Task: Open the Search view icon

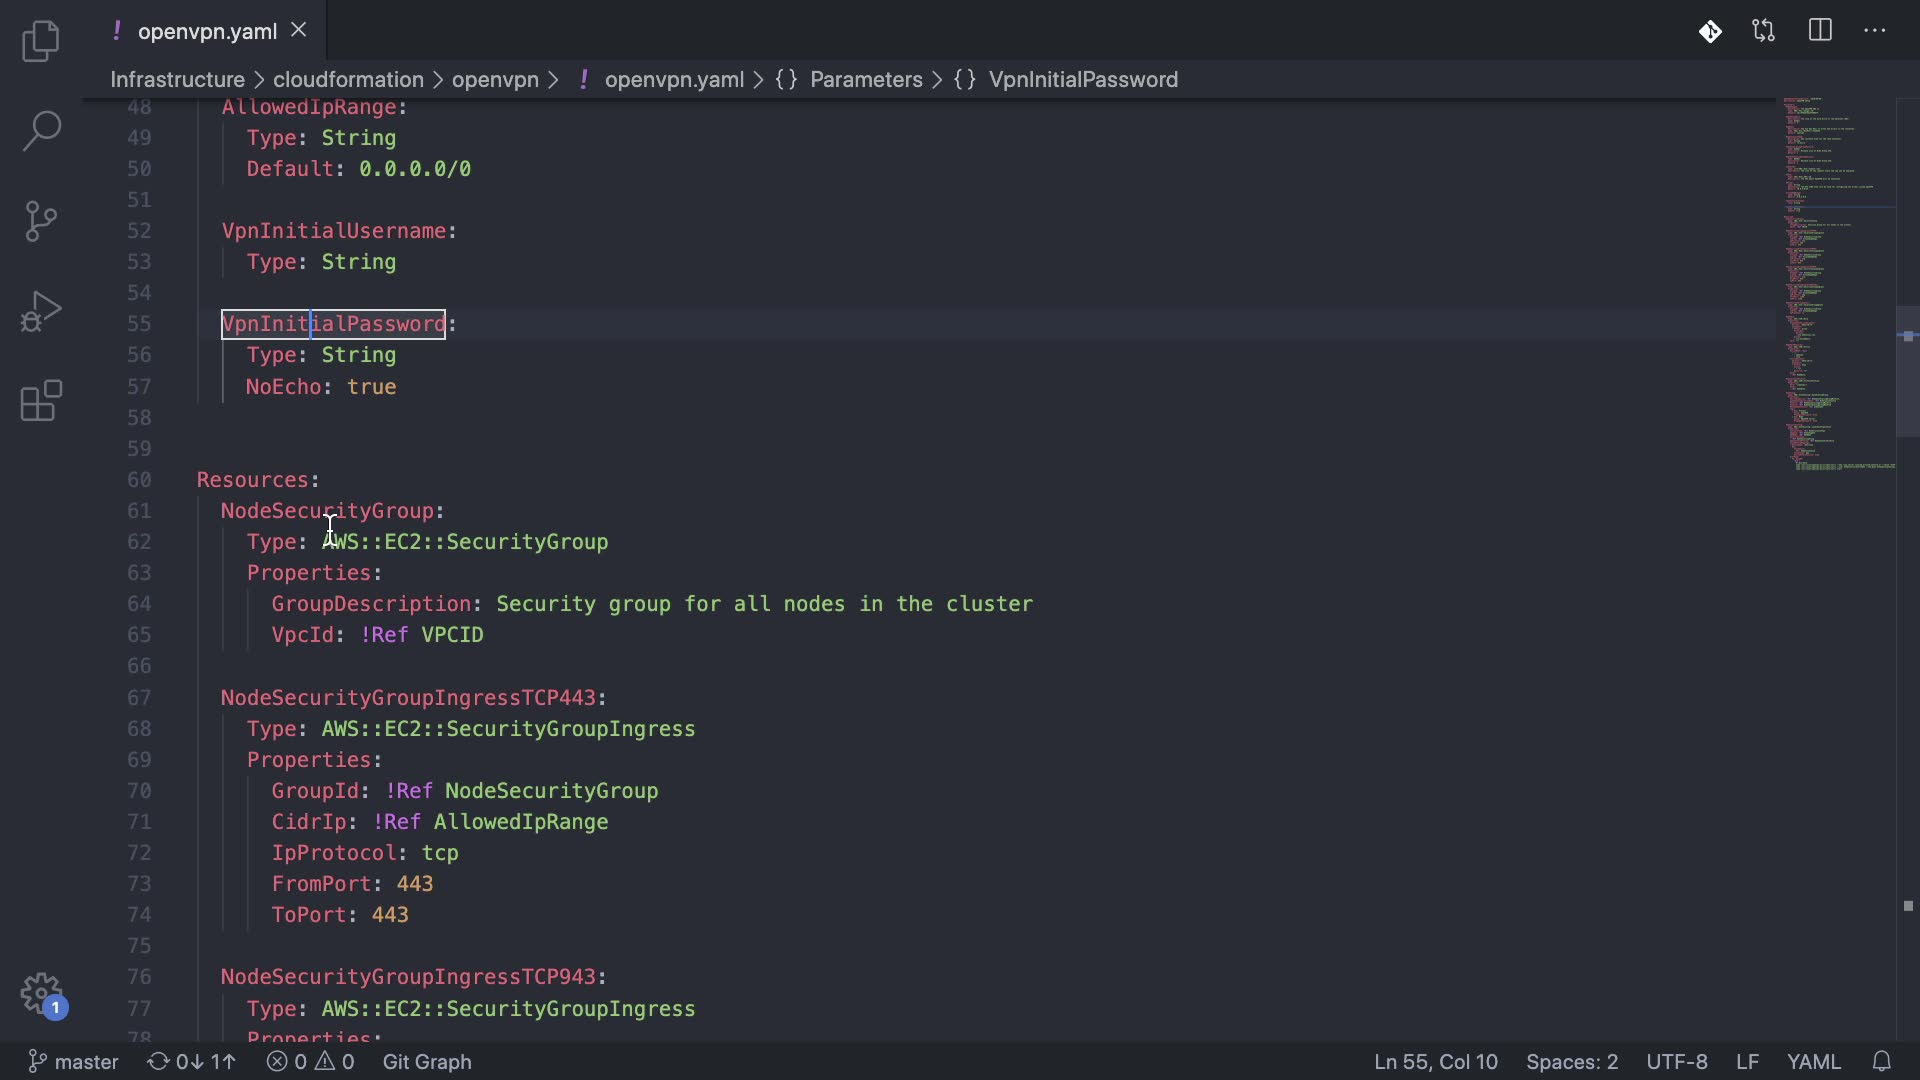Action: [x=41, y=131]
